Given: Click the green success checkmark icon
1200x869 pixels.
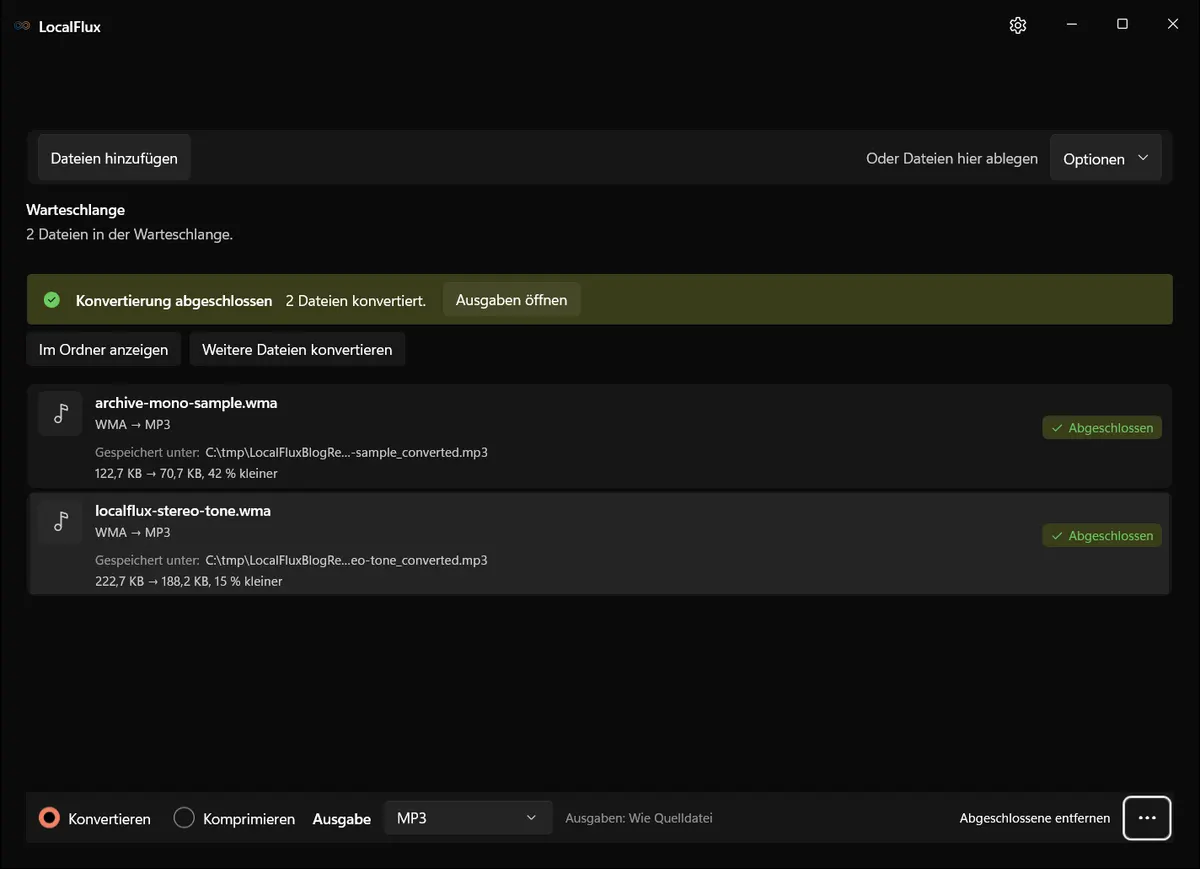Looking at the screenshot, I should 52,300.
